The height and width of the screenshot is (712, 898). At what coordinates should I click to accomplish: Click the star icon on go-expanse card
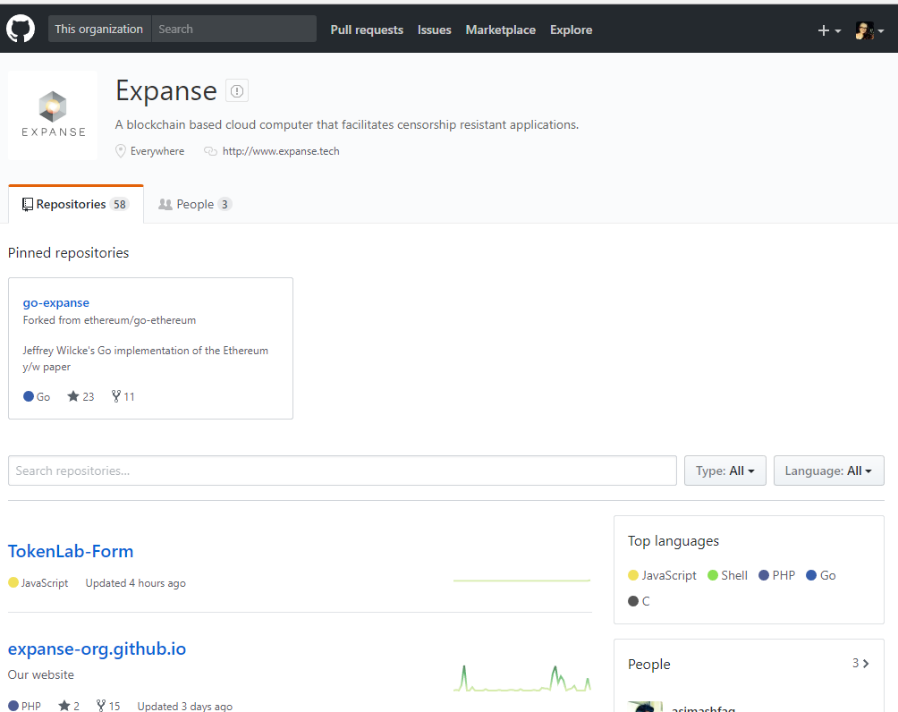[73, 396]
